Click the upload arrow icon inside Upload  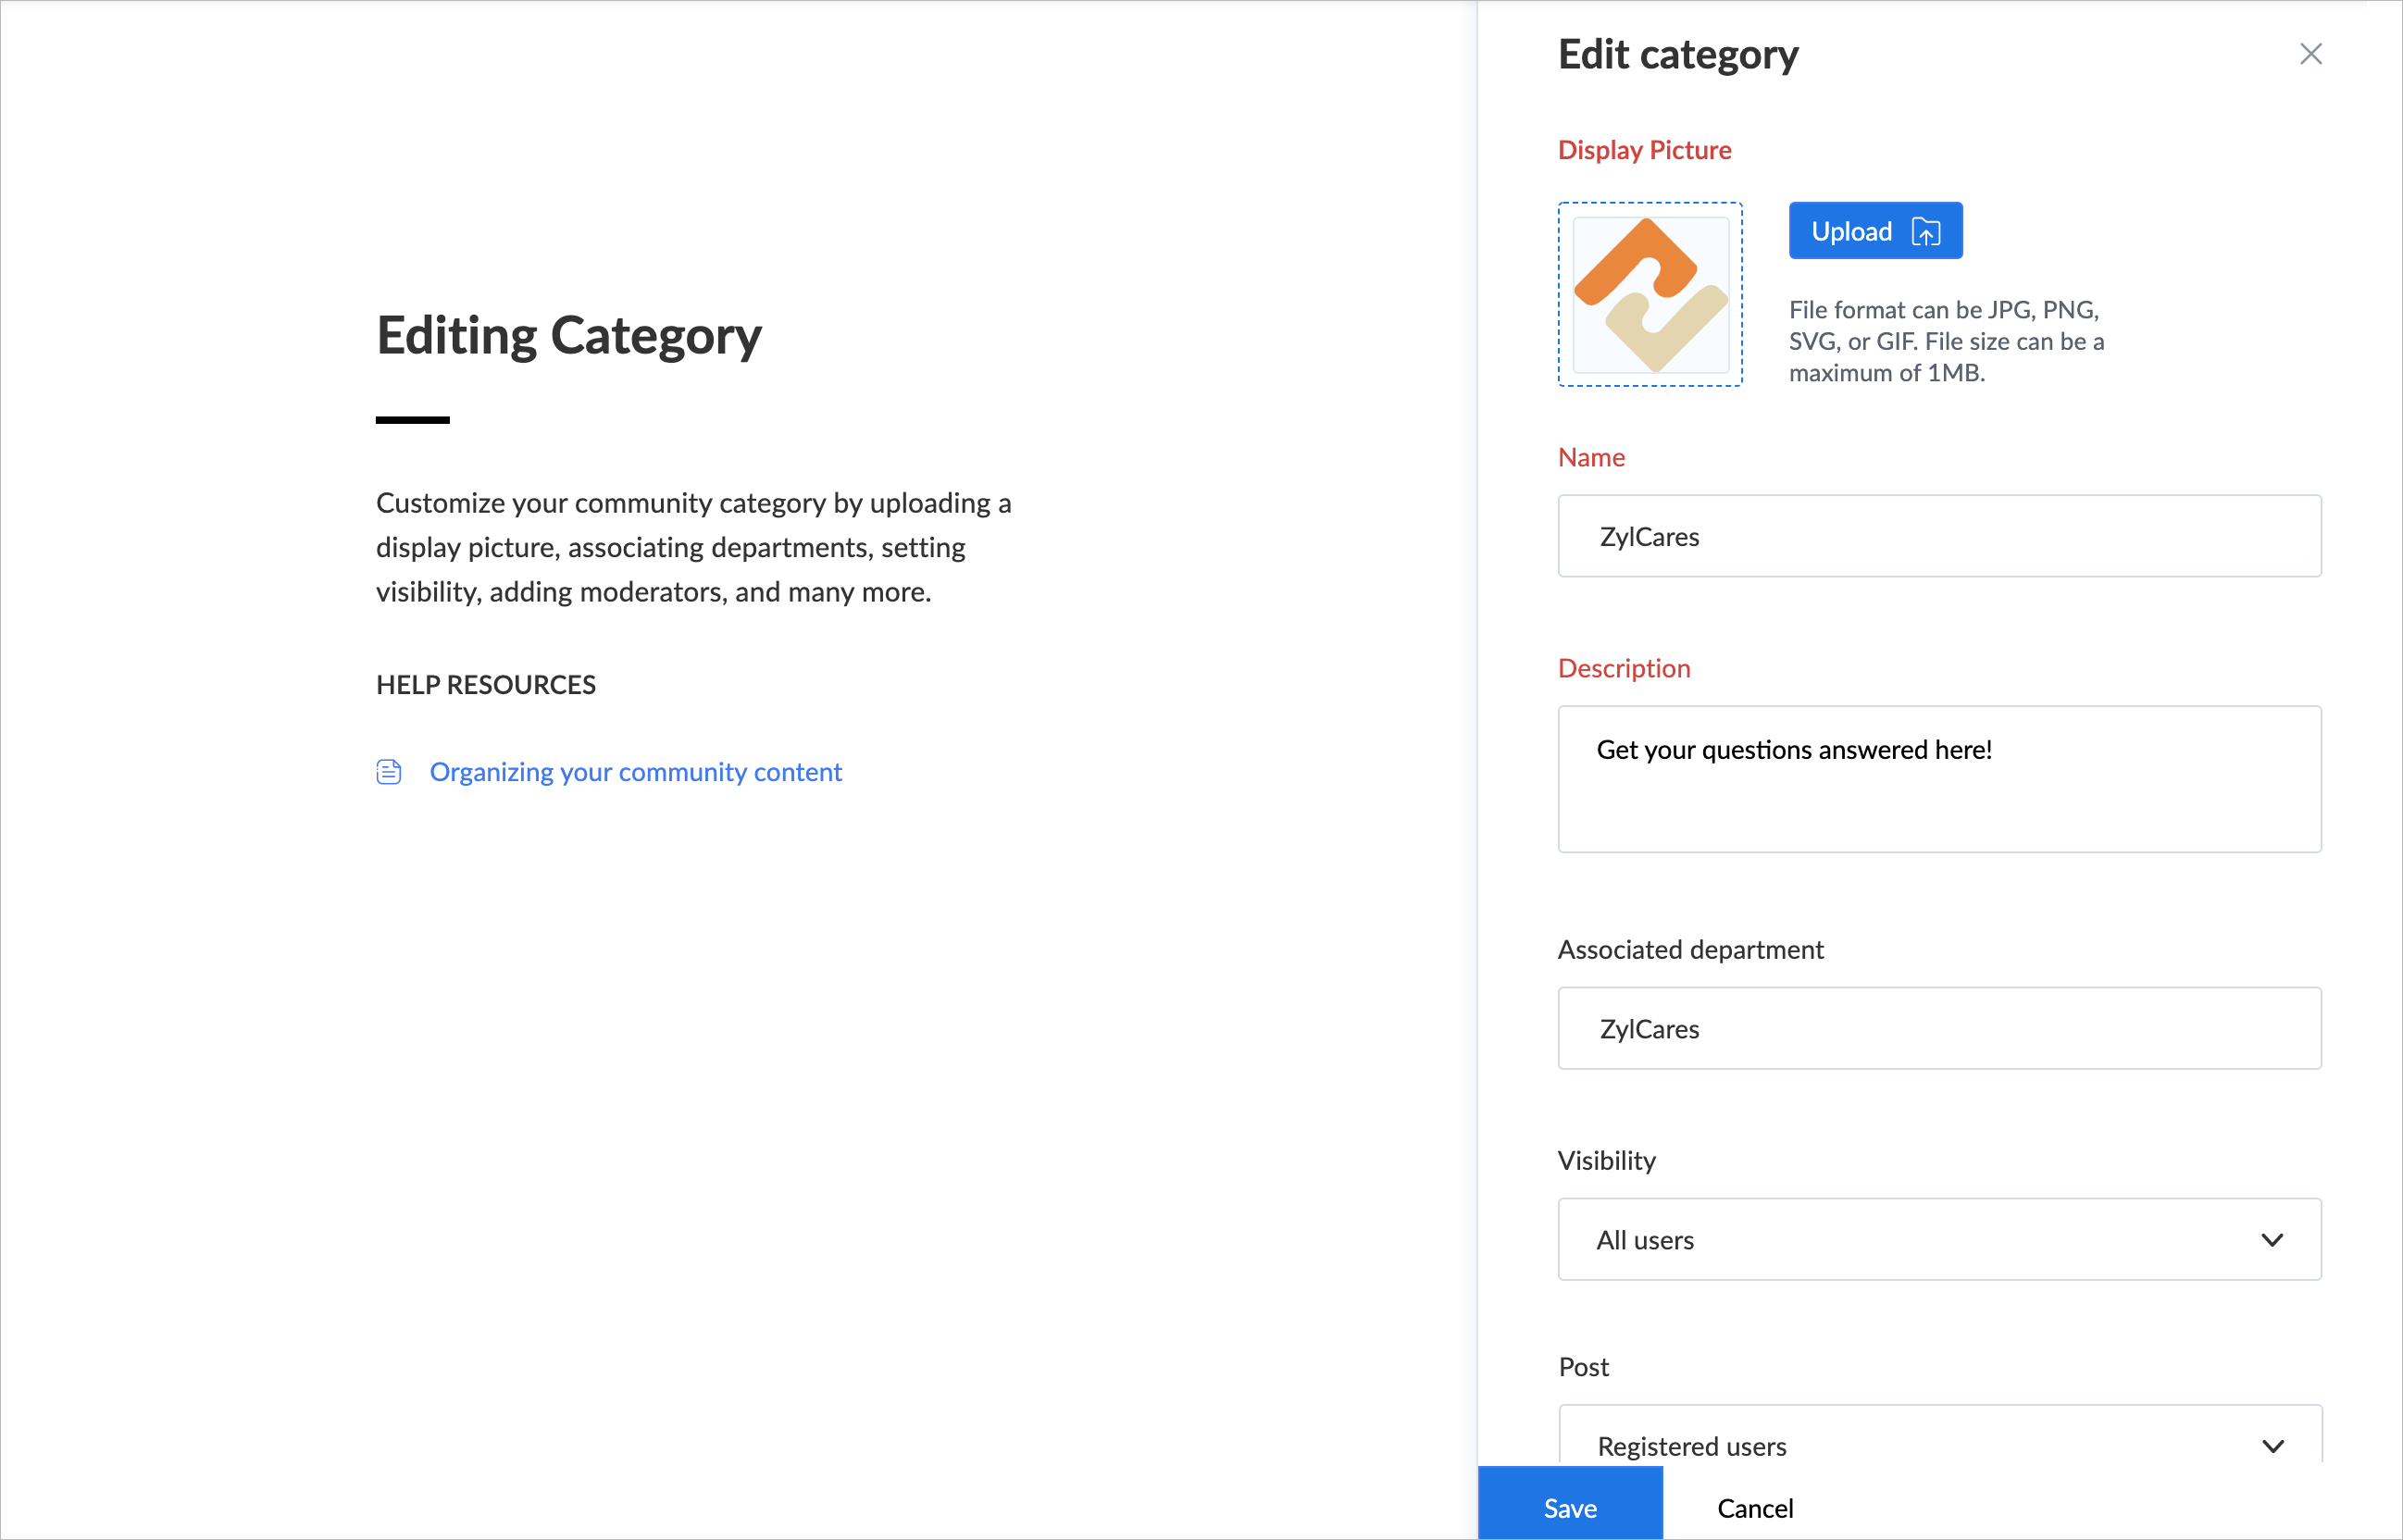1925,232
